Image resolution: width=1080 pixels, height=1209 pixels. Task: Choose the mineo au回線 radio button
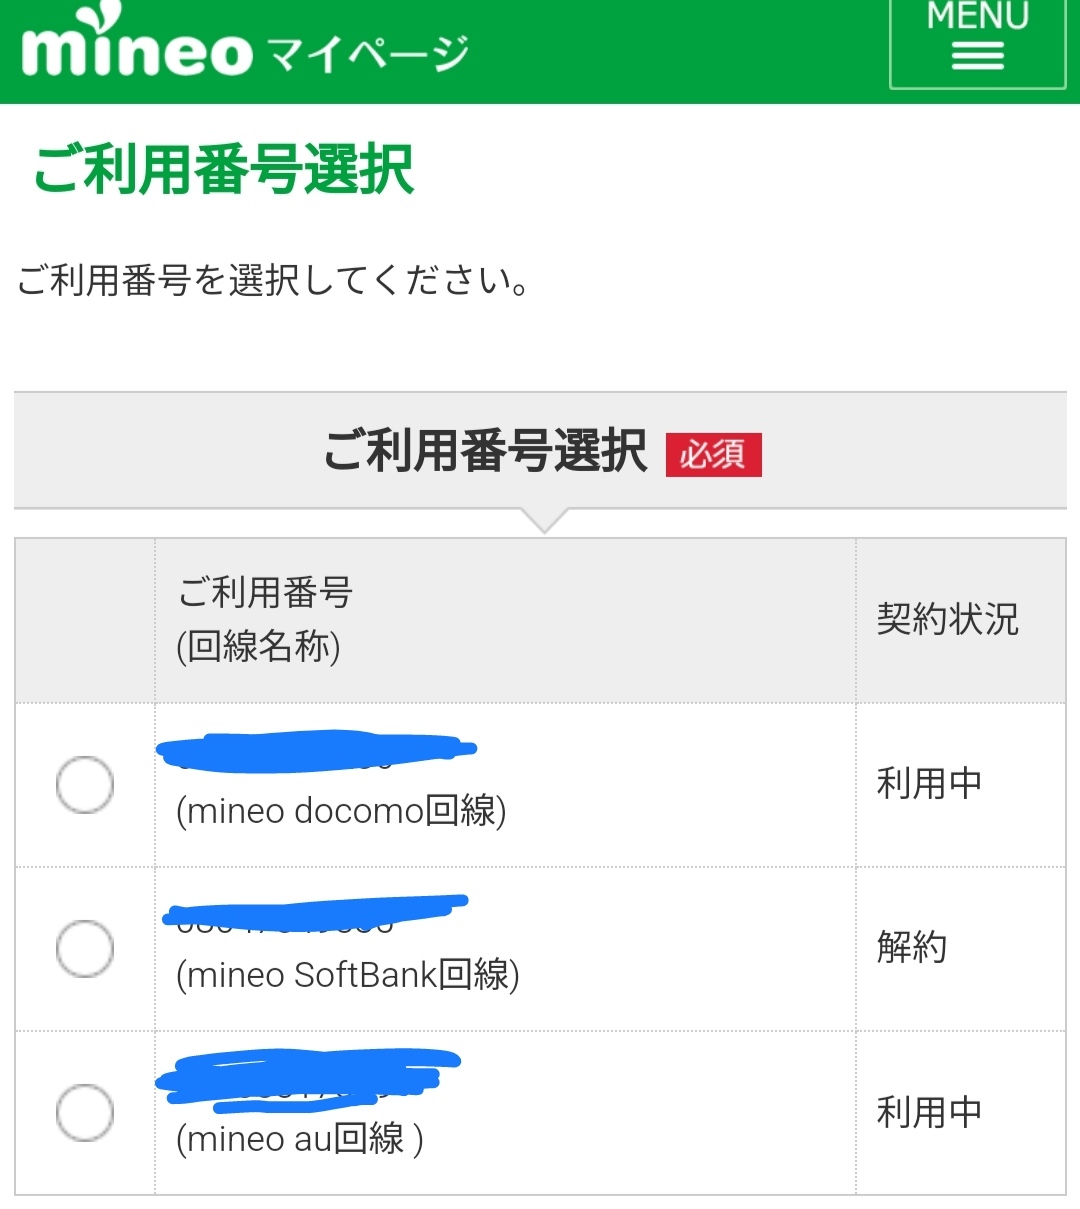85,1112
